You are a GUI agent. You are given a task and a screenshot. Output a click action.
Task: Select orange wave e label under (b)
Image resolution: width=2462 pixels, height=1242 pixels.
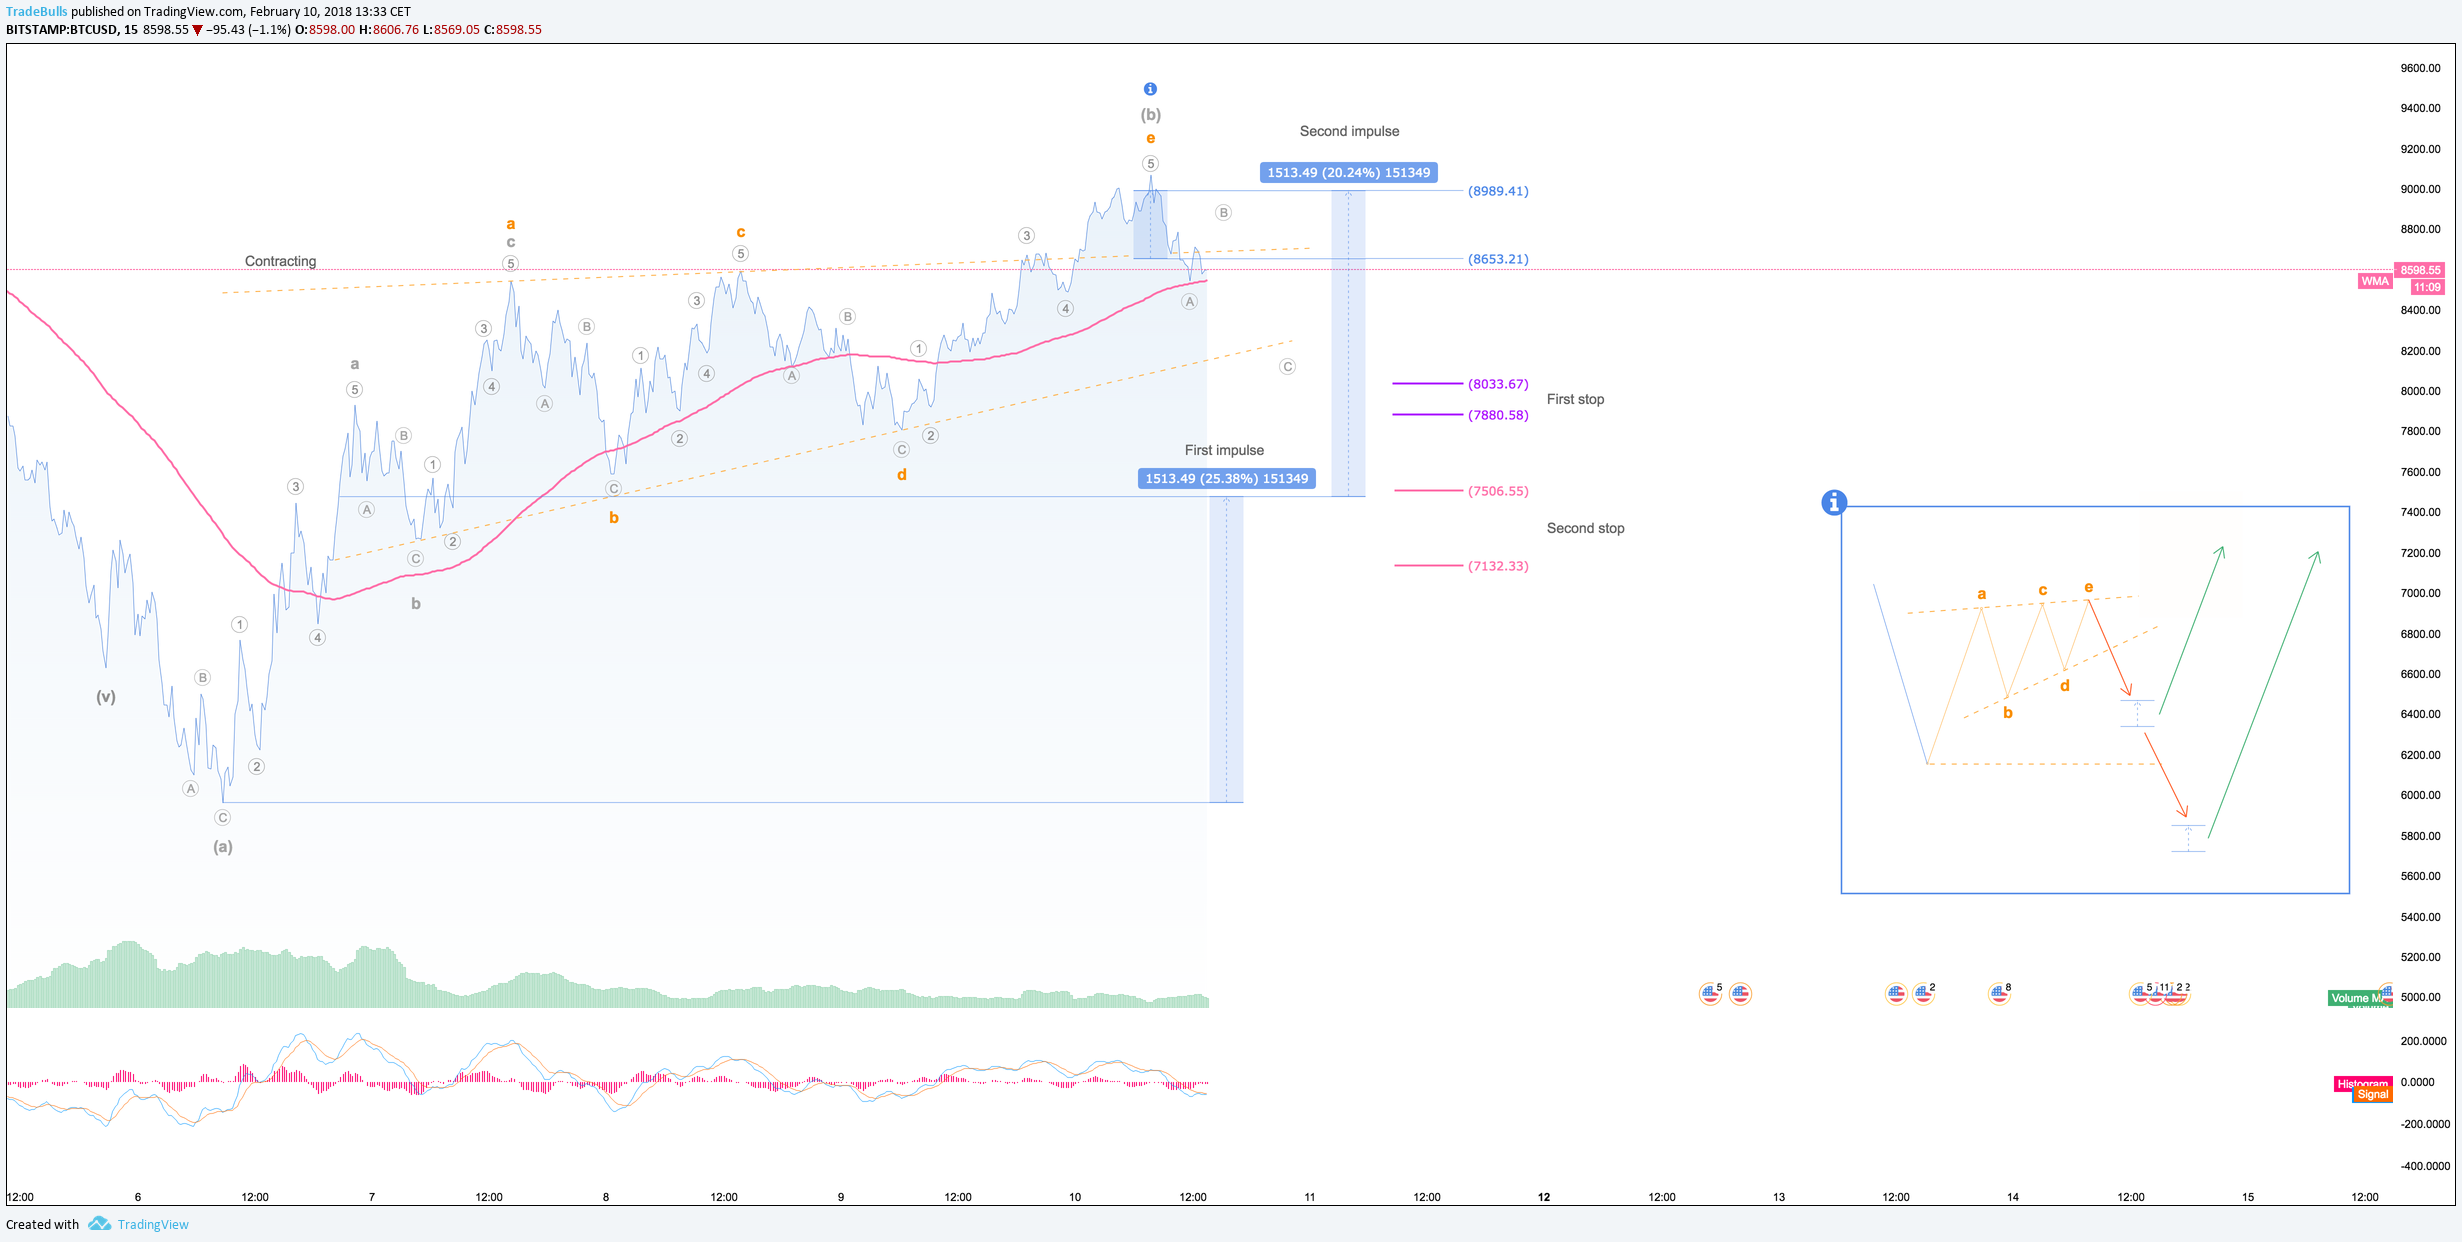point(1151,139)
